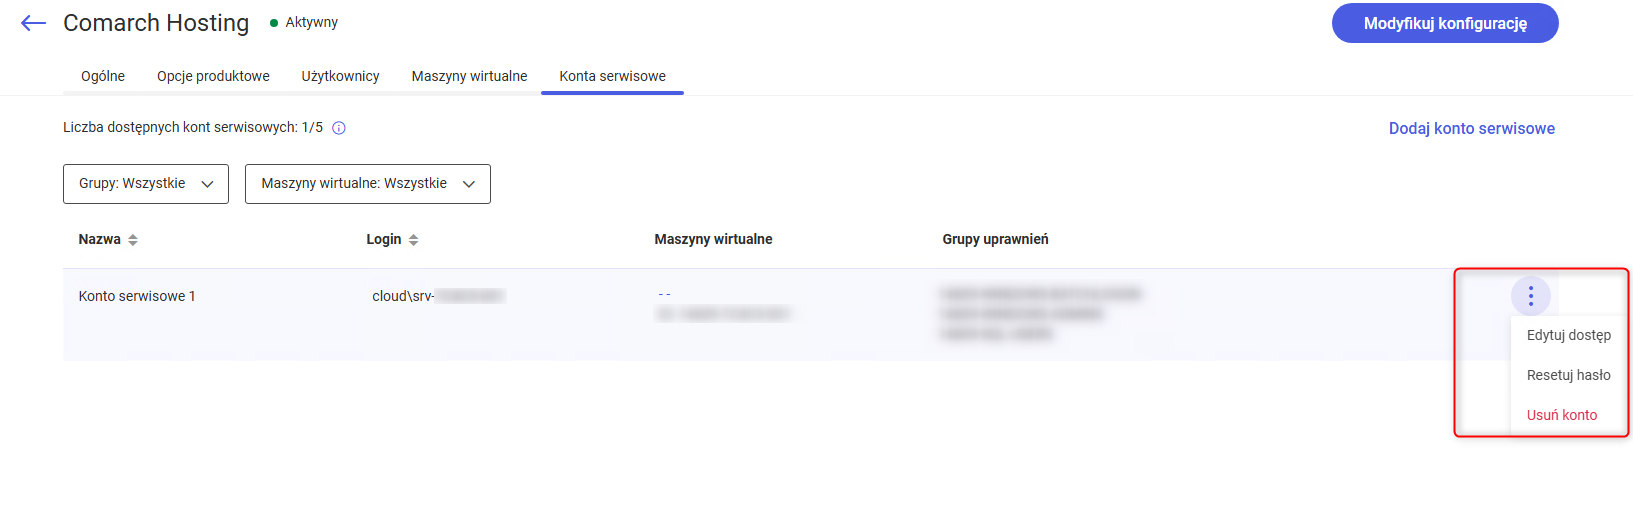1633x526 pixels.
Task: Expand the Grupy: Wszystkie dropdown
Action: tap(146, 184)
